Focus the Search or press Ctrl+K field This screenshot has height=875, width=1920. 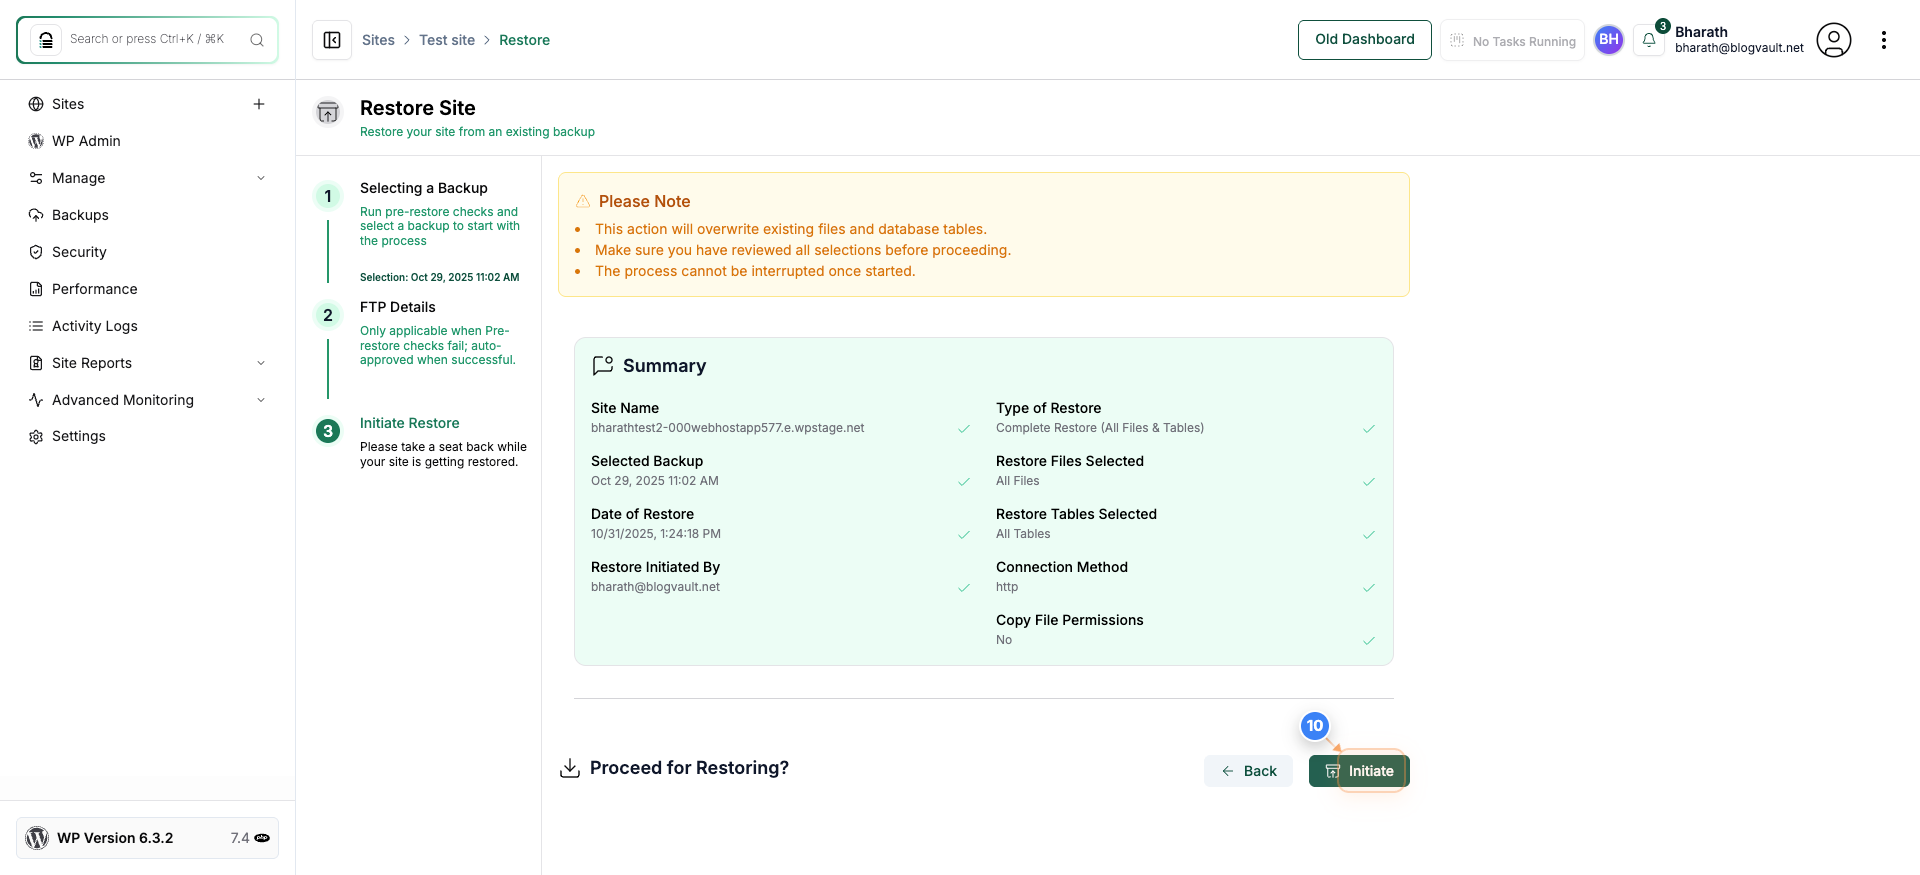[x=147, y=40]
